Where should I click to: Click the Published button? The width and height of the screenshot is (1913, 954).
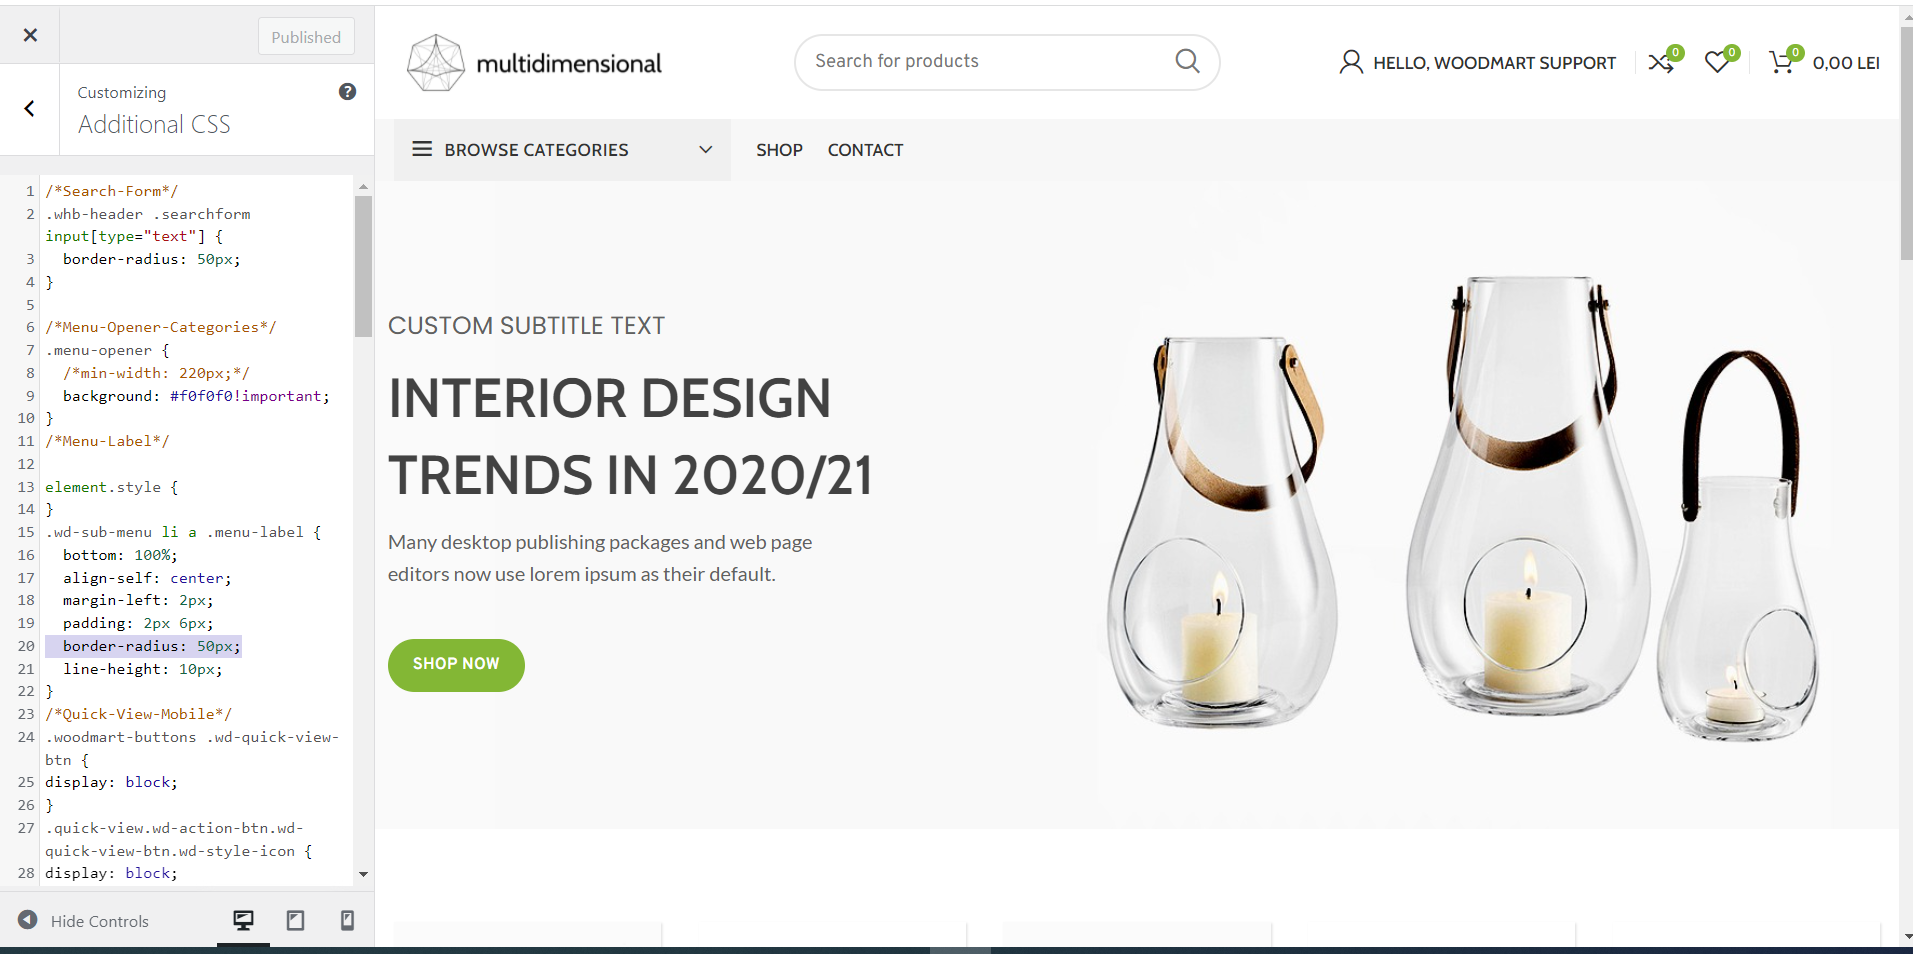[306, 37]
